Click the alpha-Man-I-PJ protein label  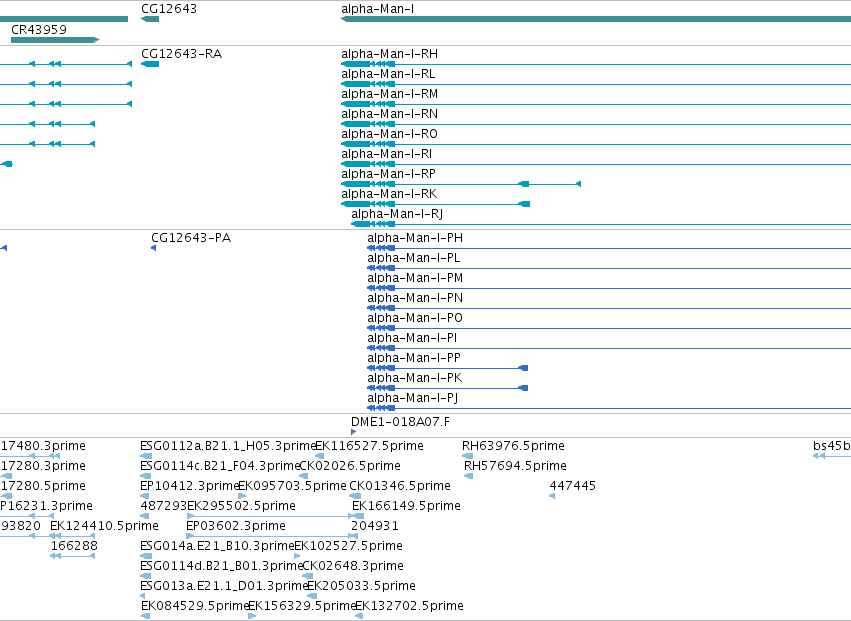(413, 398)
